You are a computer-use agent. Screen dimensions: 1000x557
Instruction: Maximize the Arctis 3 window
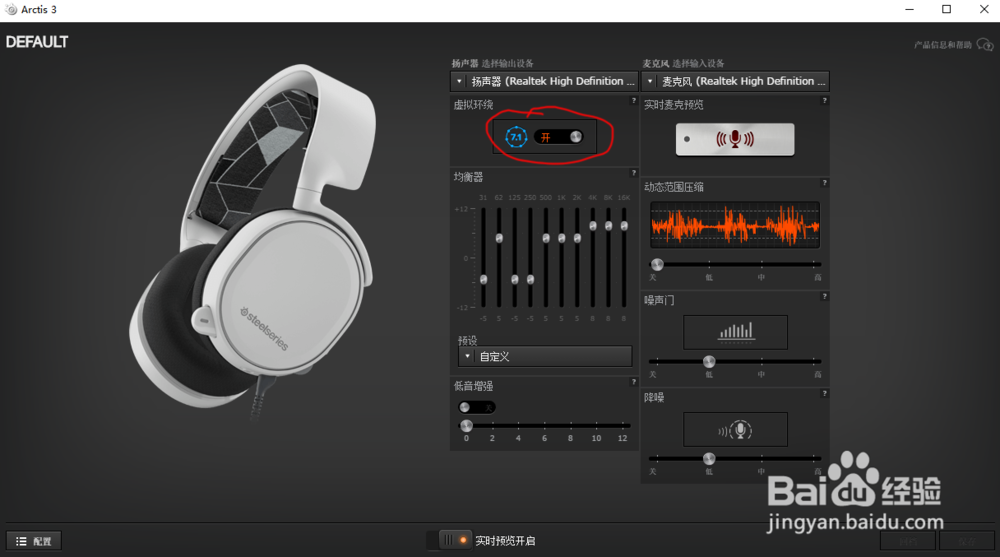[946, 10]
